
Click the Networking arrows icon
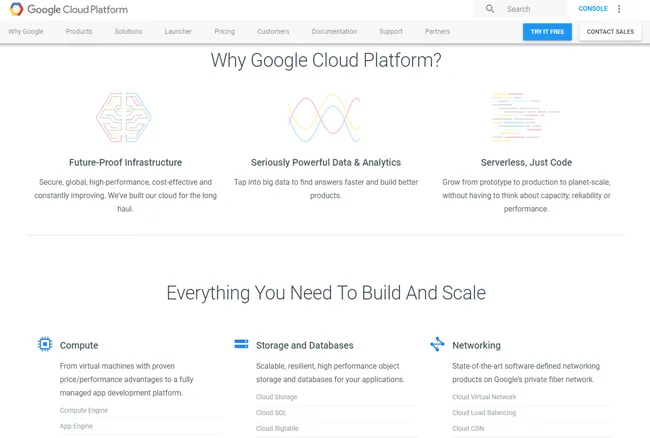coord(437,345)
